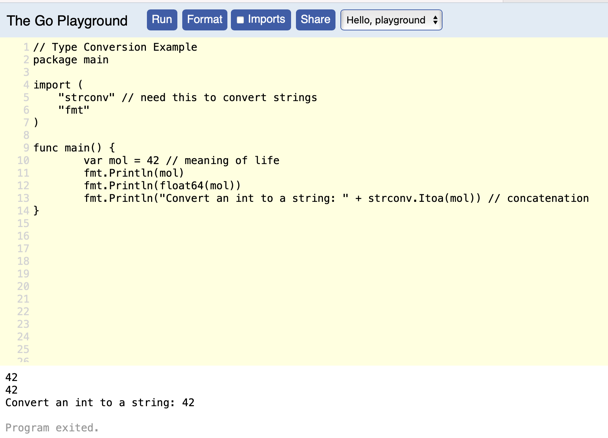
Task: Click the "Program exited." status text
Action: 52,428
